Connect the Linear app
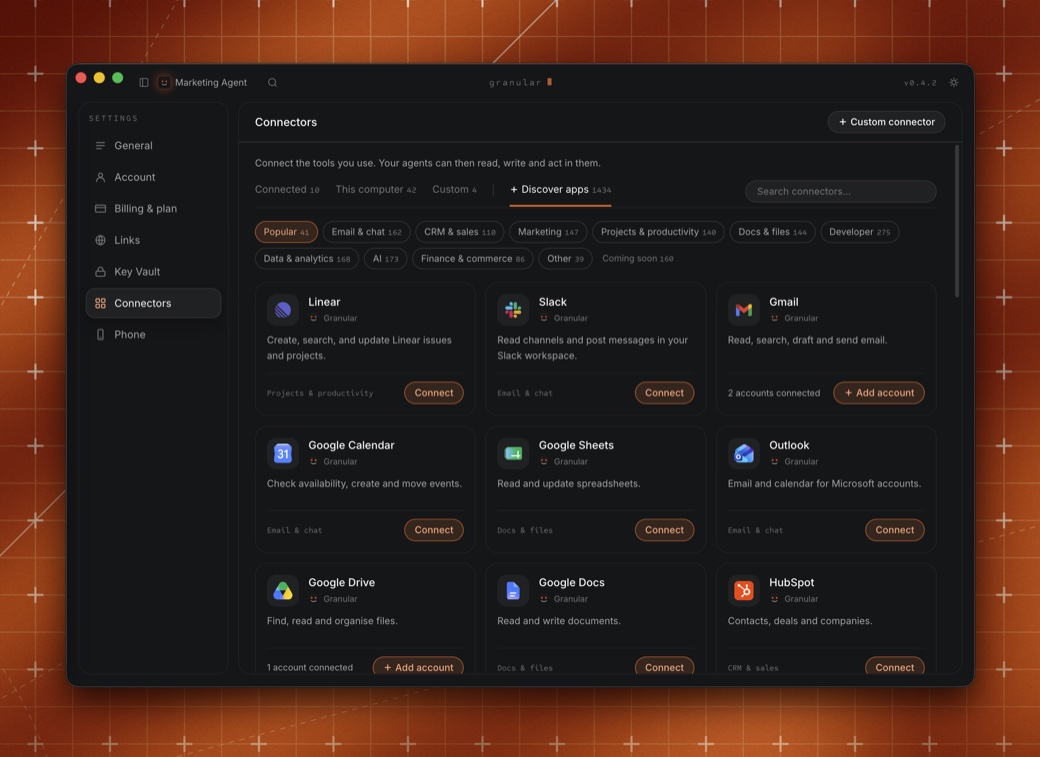This screenshot has height=757, width=1040. 434,393
